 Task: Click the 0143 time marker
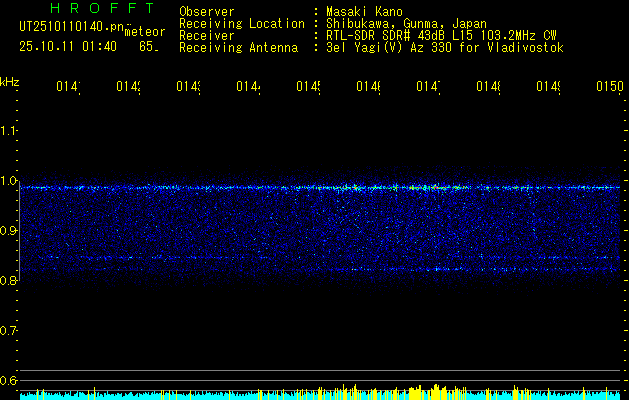(x=188, y=87)
